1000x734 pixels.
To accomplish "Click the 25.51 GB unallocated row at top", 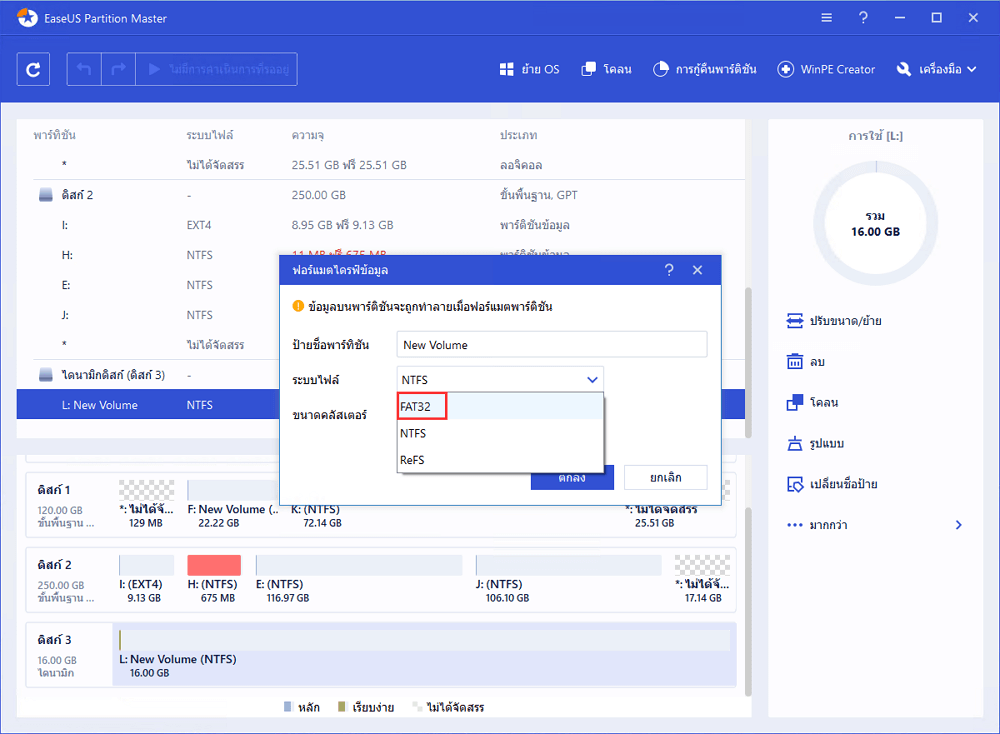I will point(380,165).
